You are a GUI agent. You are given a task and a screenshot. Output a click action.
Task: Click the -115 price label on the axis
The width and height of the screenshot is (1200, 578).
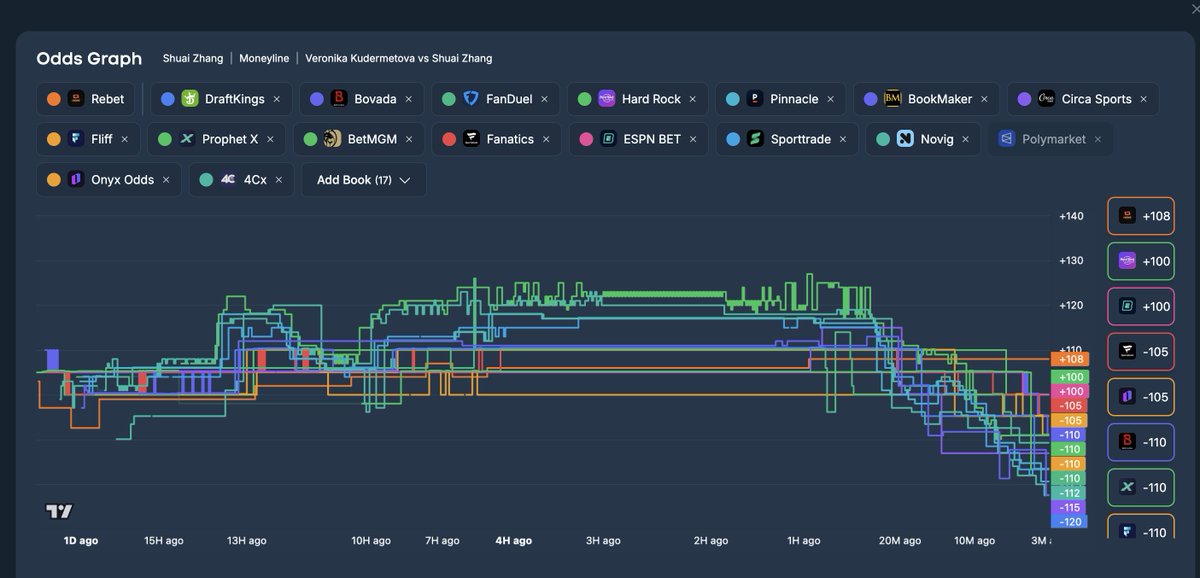[x=1070, y=508]
